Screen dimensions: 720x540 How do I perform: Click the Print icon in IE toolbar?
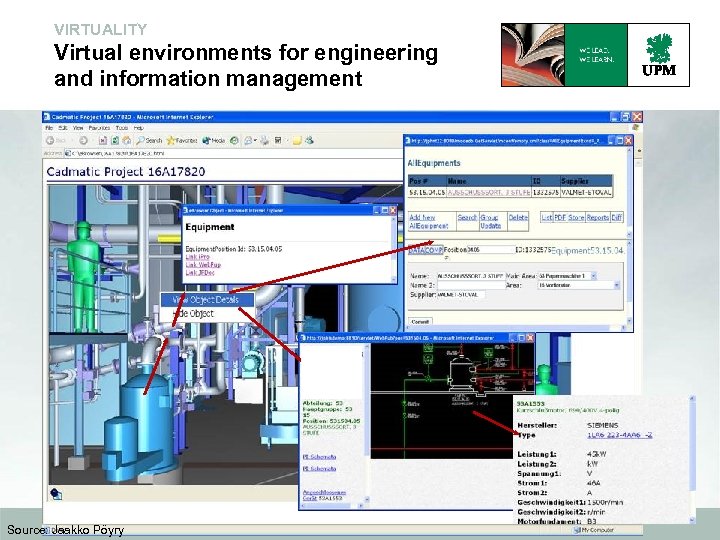point(264,141)
